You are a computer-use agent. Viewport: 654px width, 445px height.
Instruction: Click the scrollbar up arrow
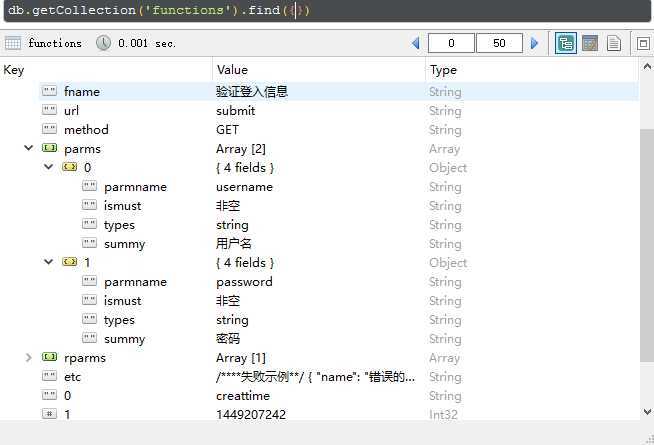click(x=647, y=66)
